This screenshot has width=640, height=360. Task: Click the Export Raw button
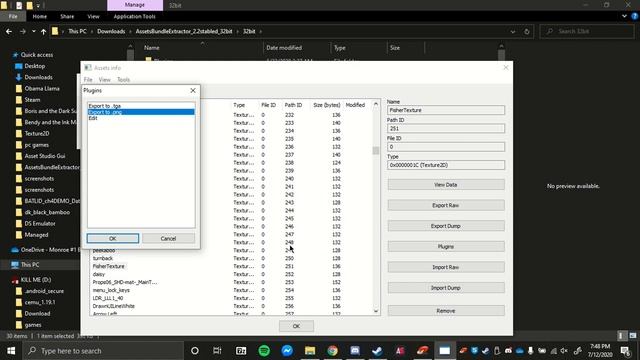pyautogui.click(x=446, y=205)
